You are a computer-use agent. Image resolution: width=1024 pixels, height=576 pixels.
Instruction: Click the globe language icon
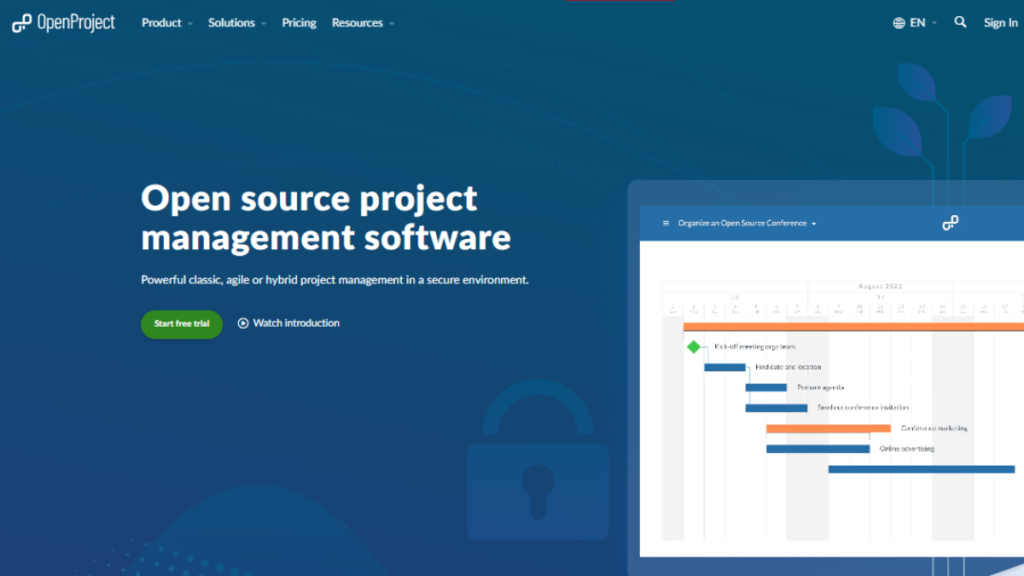coord(897,21)
